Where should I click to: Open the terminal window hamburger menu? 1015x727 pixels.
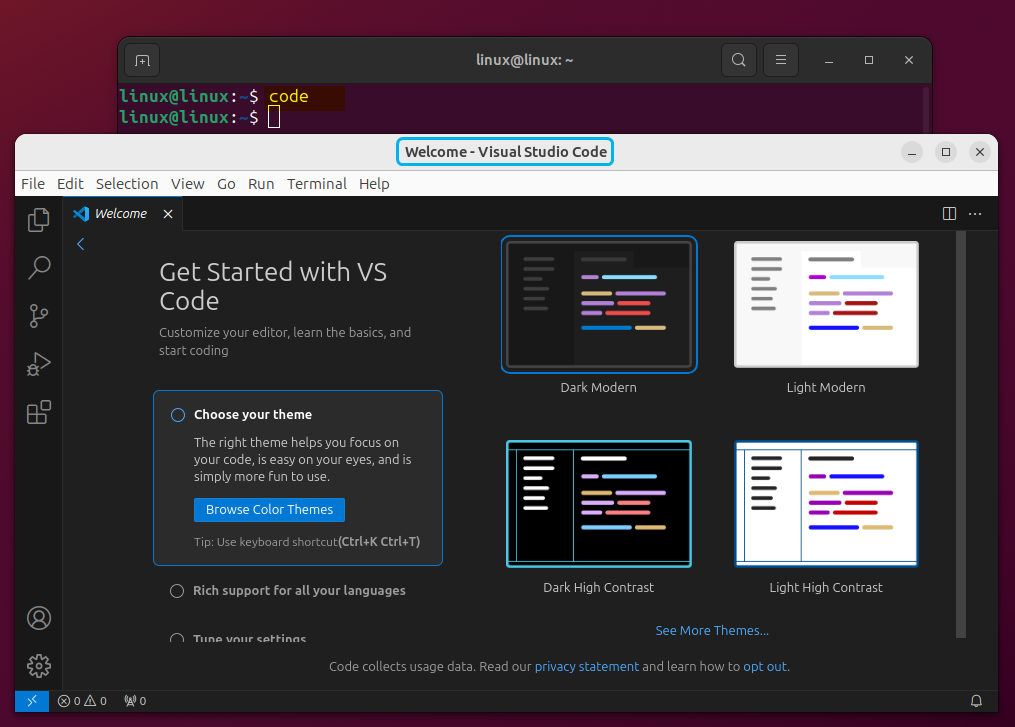point(781,60)
